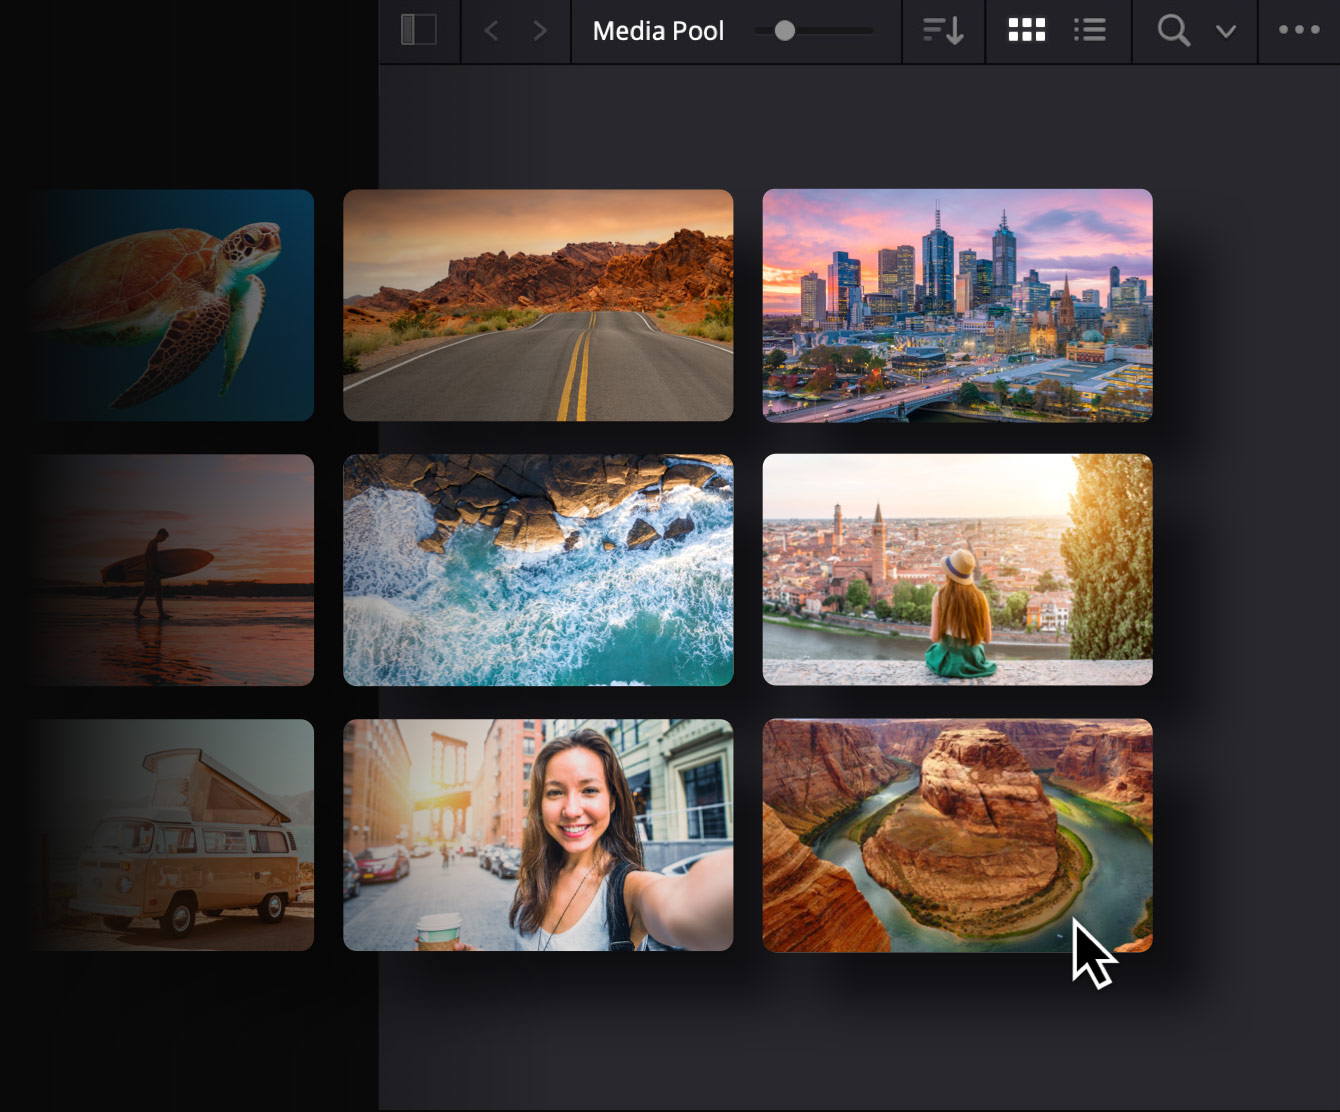This screenshot has width=1340, height=1112.
Task: Select the sea turtle thumbnail
Action: click(x=172, y=304)
